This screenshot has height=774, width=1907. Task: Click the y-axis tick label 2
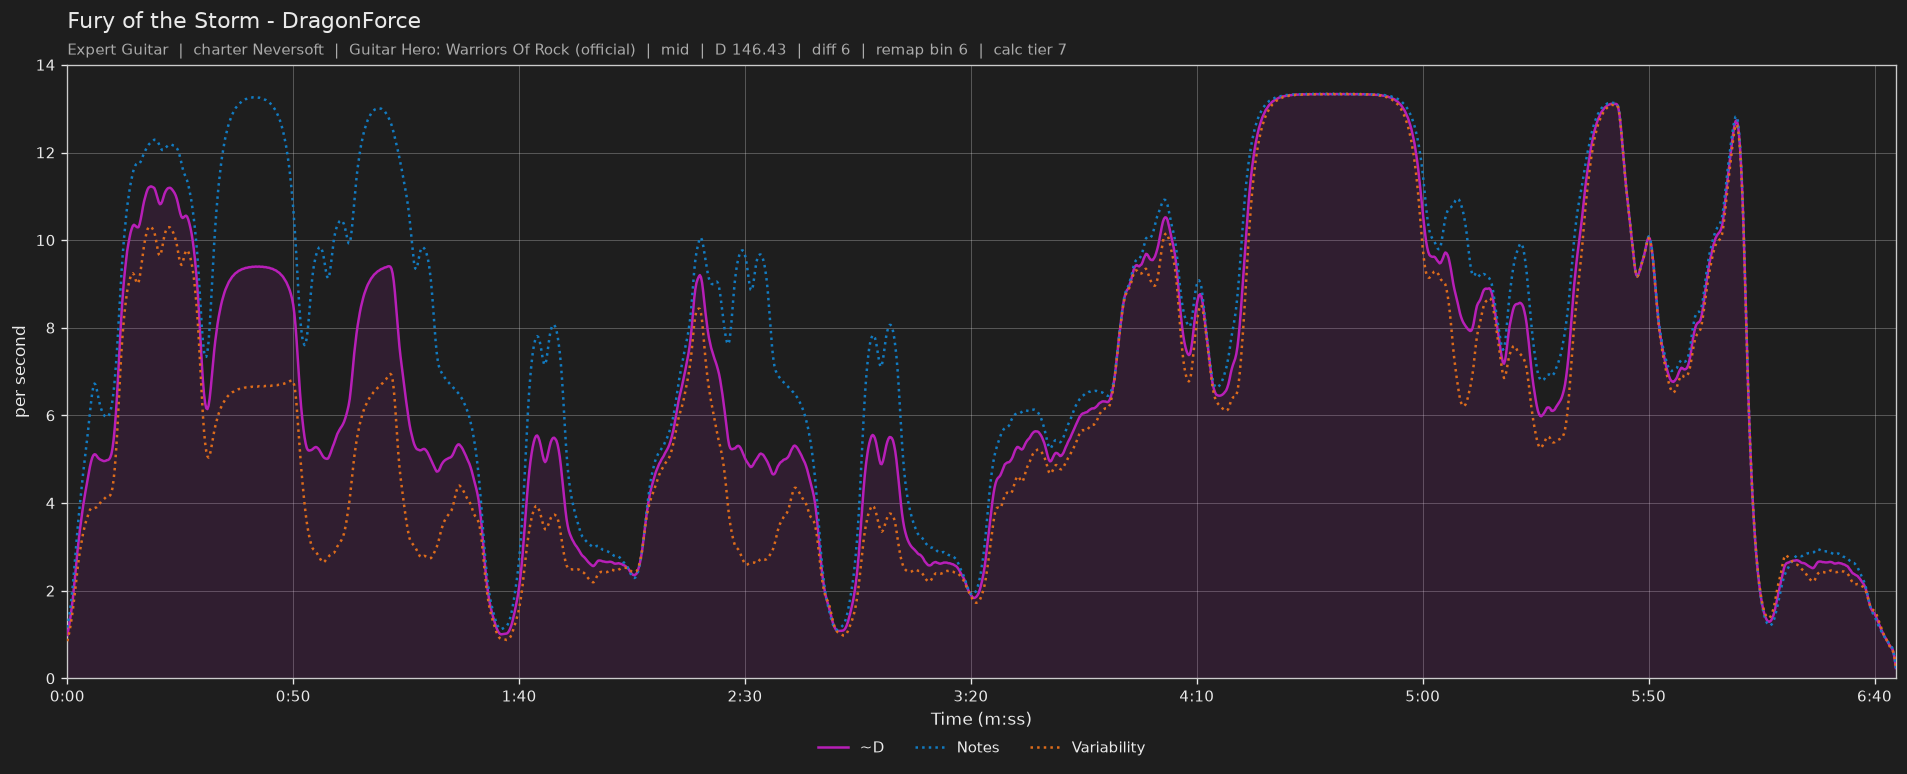point(50,591)
